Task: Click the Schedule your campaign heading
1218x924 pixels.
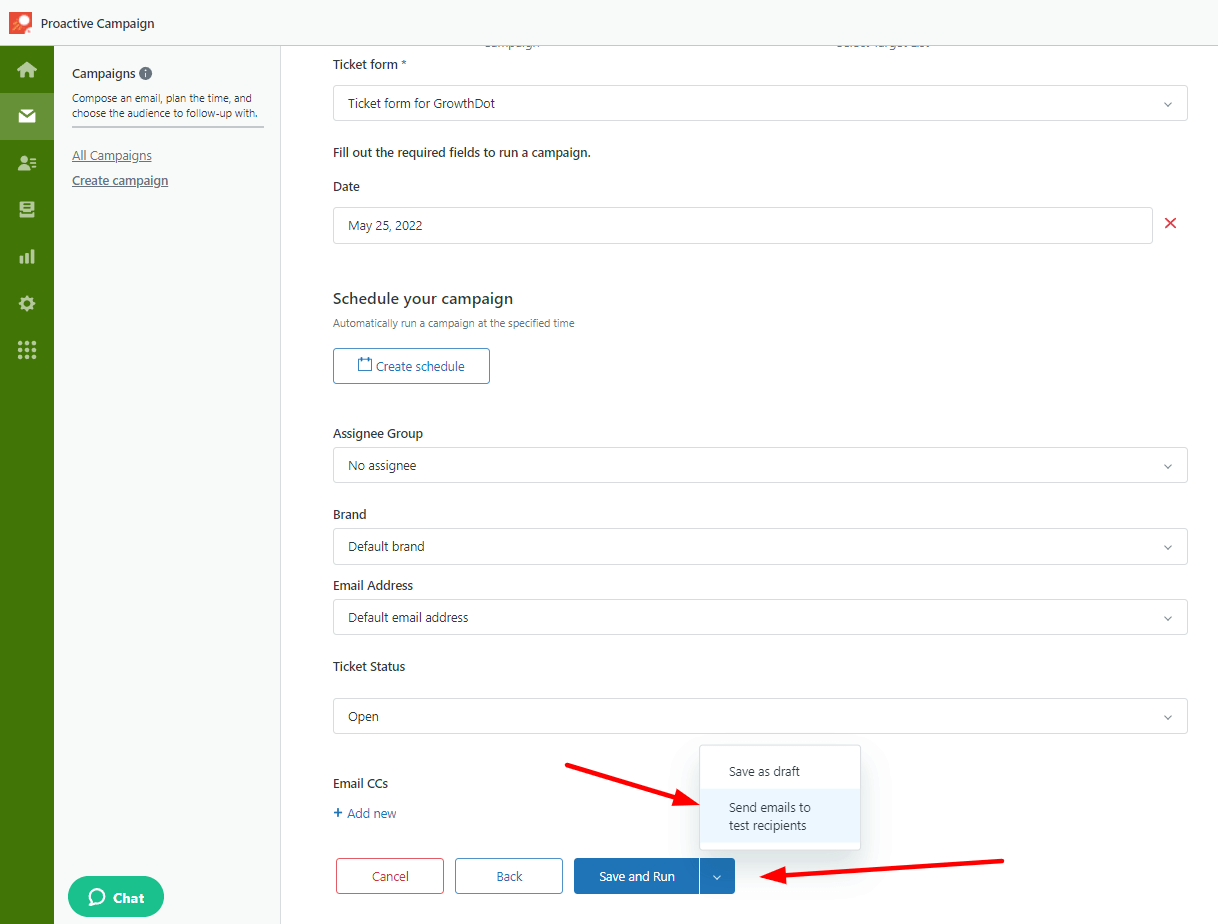Action: pos(423,298)
